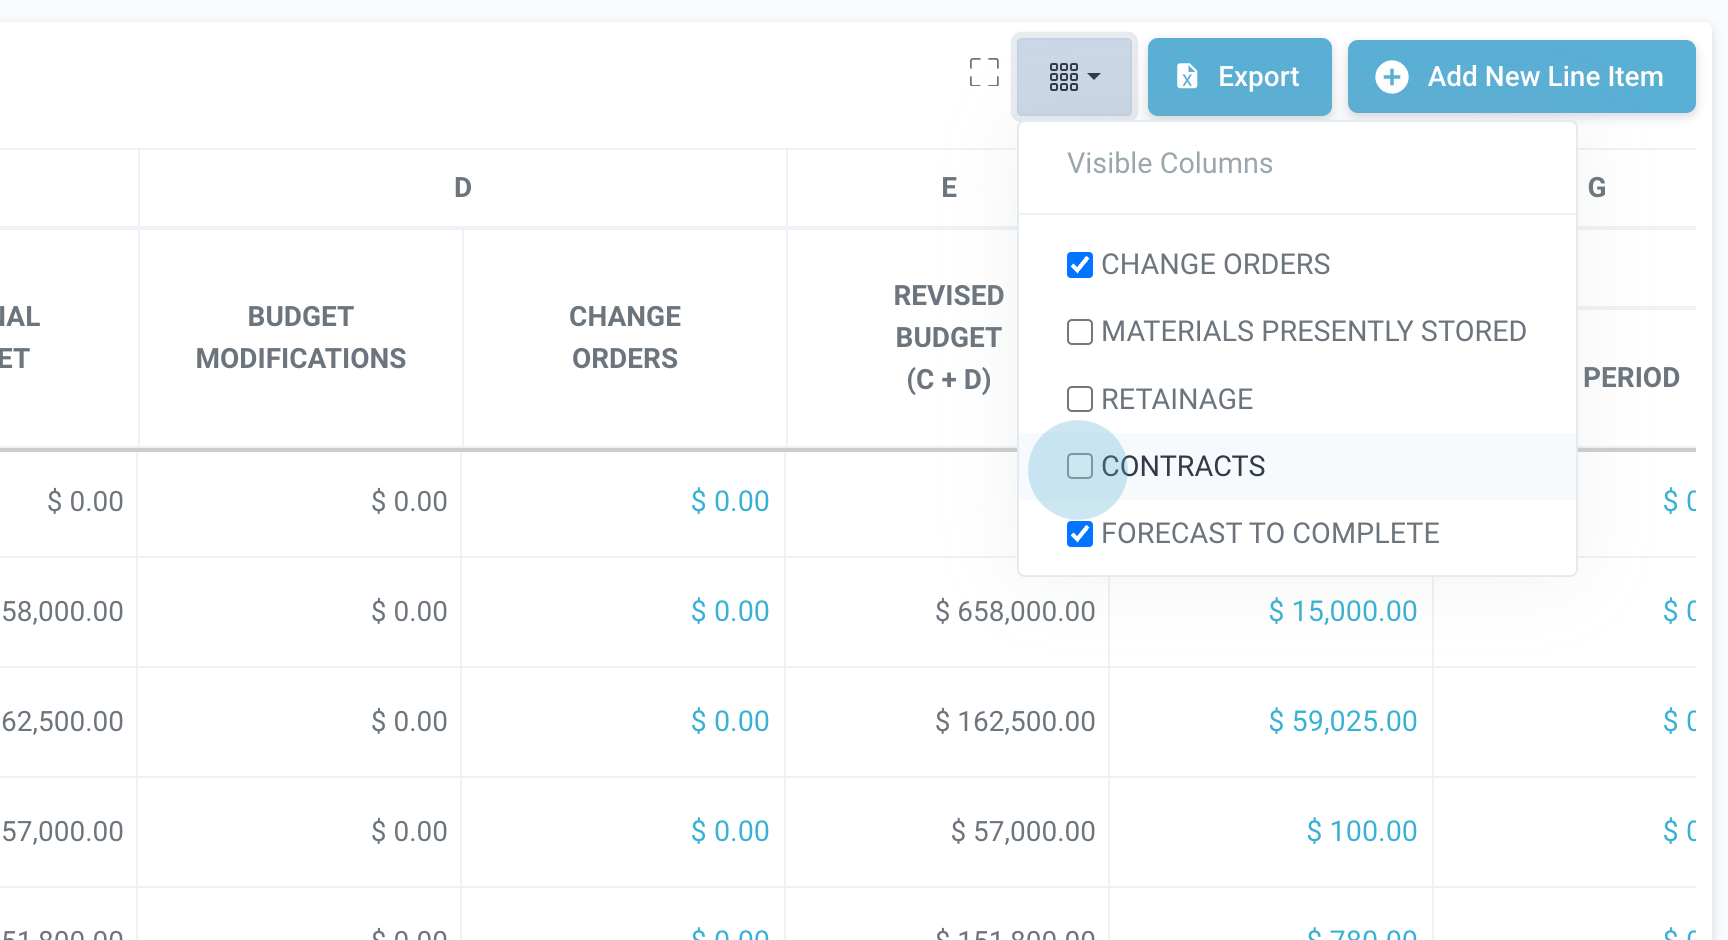Click the CHANGE ORDERS column header

[625, 337]
